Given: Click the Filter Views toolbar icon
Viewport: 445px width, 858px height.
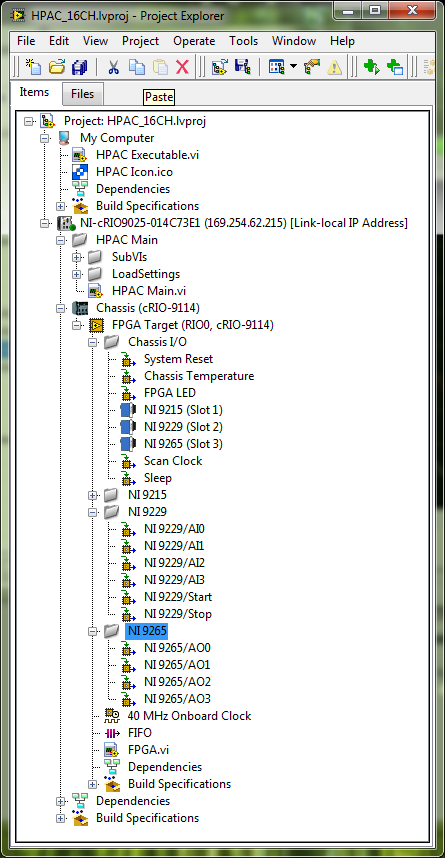Looking at the screenshot, I should 277,68.
